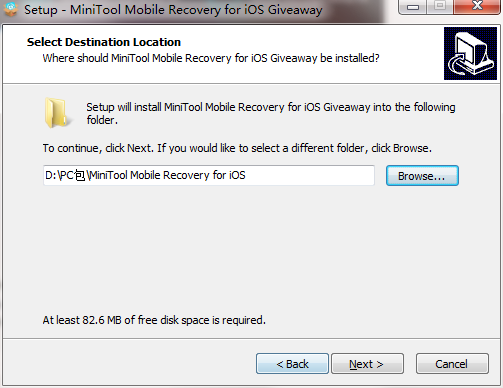Screen dimensions: 503x388
Task: Cancel the installation setup
Action: click(452, 364)
